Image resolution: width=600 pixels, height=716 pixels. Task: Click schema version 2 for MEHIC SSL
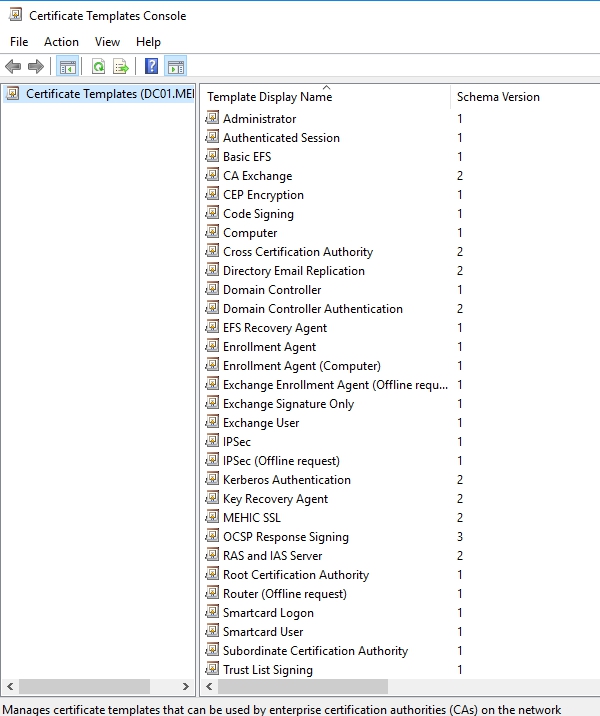460,517
